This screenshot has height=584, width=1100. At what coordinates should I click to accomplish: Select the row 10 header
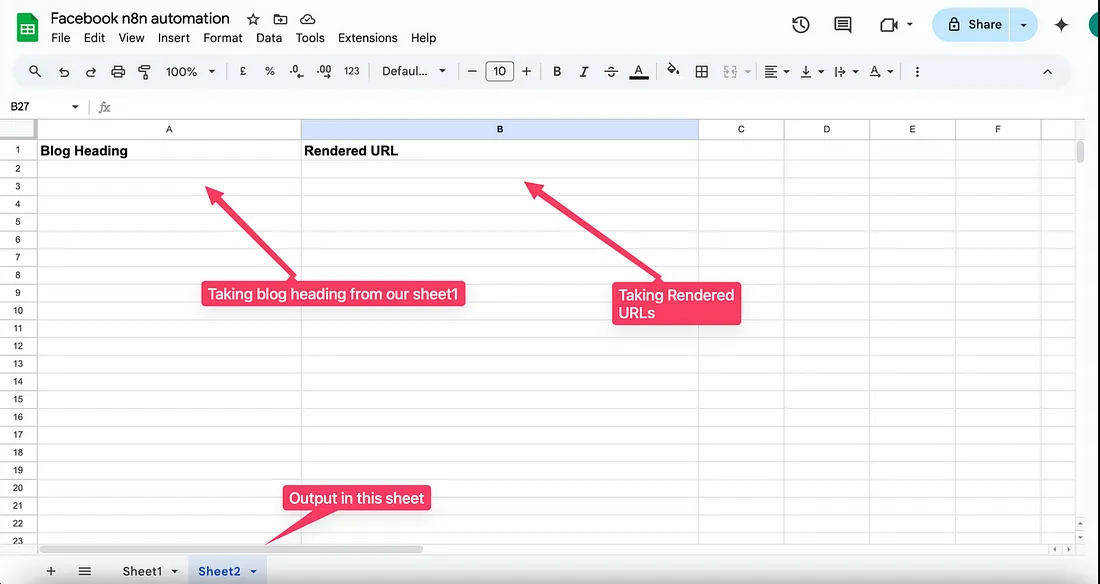pos(18,310)
